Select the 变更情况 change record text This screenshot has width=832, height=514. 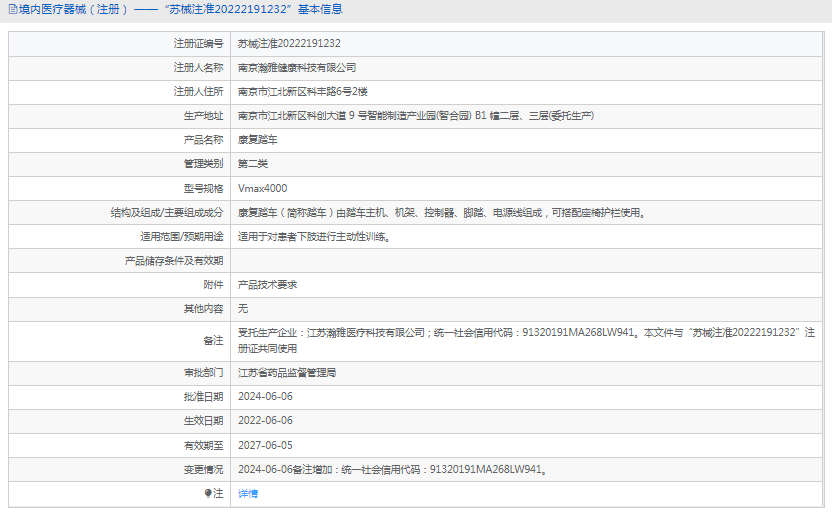tap(393, 469)
